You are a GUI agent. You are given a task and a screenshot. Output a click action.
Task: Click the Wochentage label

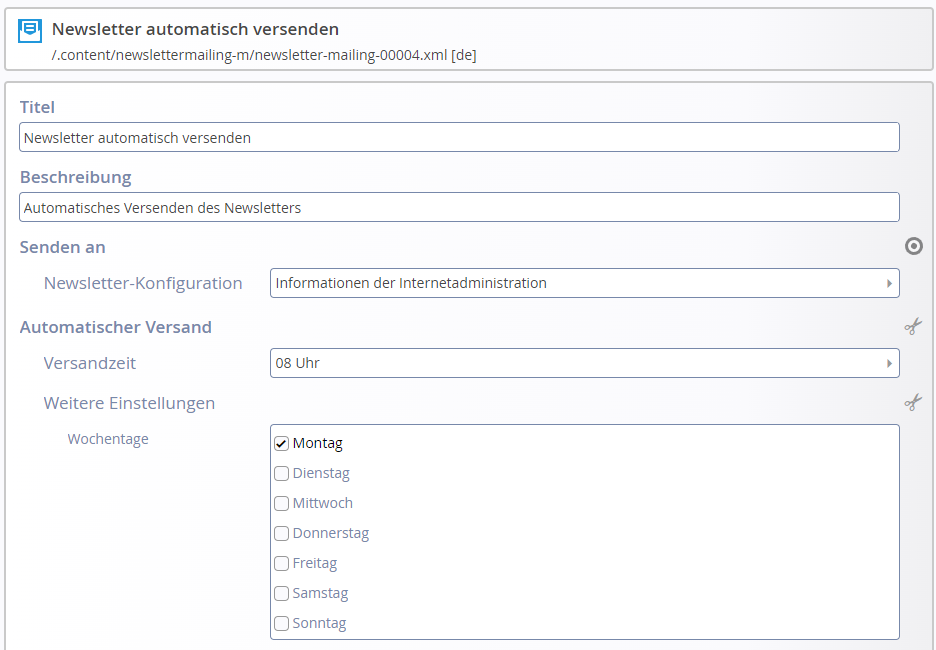pyautogui.click(x=108, y=439)
